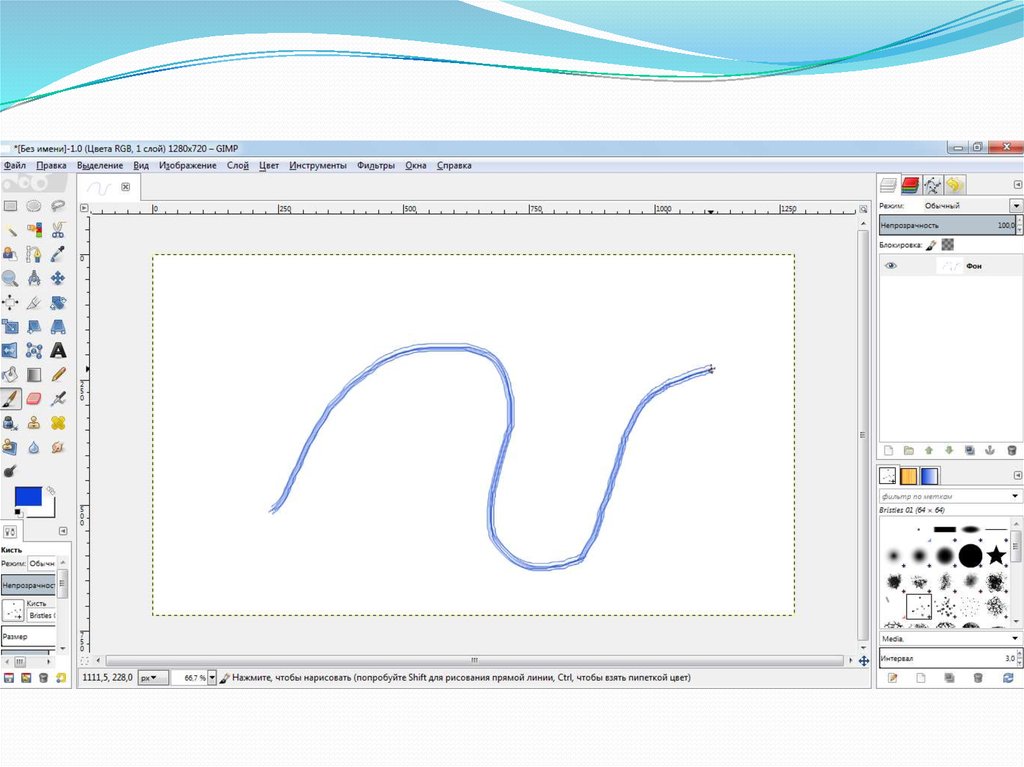Expand the brush tag filter dropdown
This screenshot has width=1024, height=767.
1016,497
